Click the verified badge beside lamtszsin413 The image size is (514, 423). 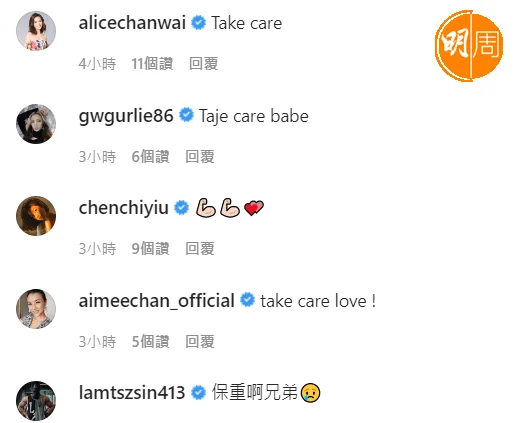pyautogui.click(x=198, y=392)
